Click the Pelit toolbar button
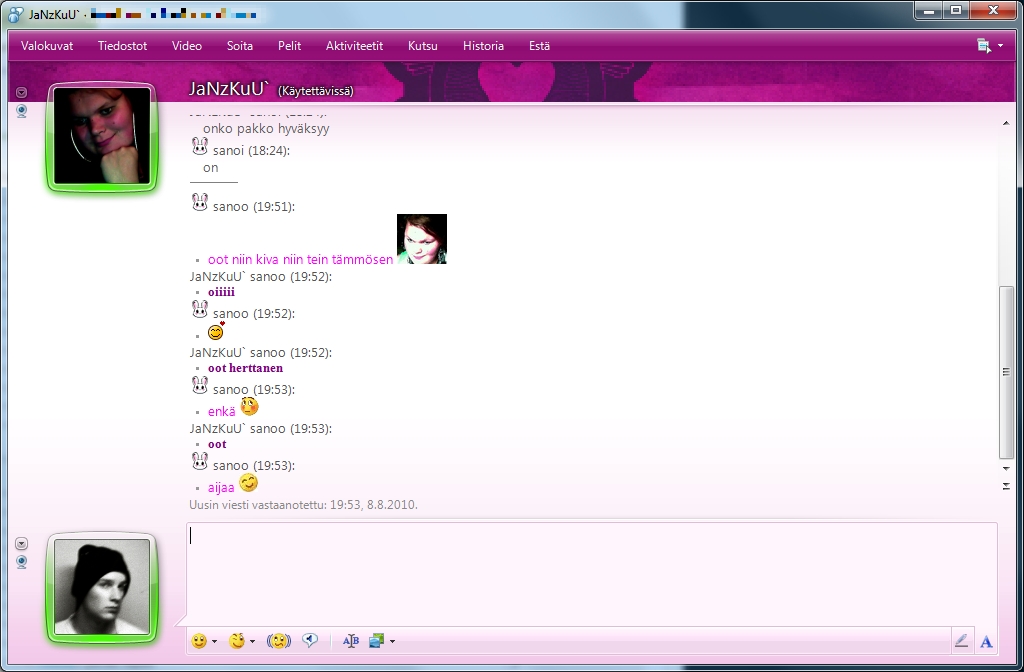 [289, 46]
